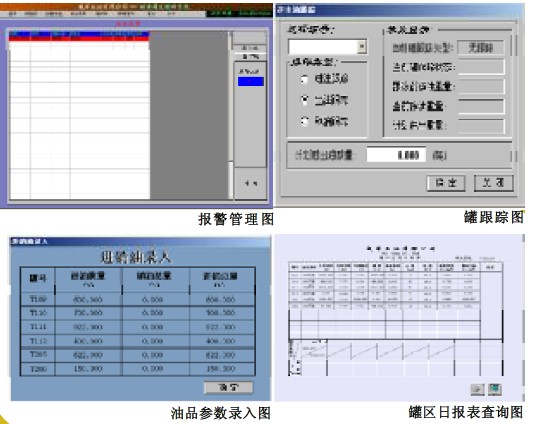Click the confirm button in oil sales entry dialog
Viewport: 540px width, 424px height.
[229, 387]
